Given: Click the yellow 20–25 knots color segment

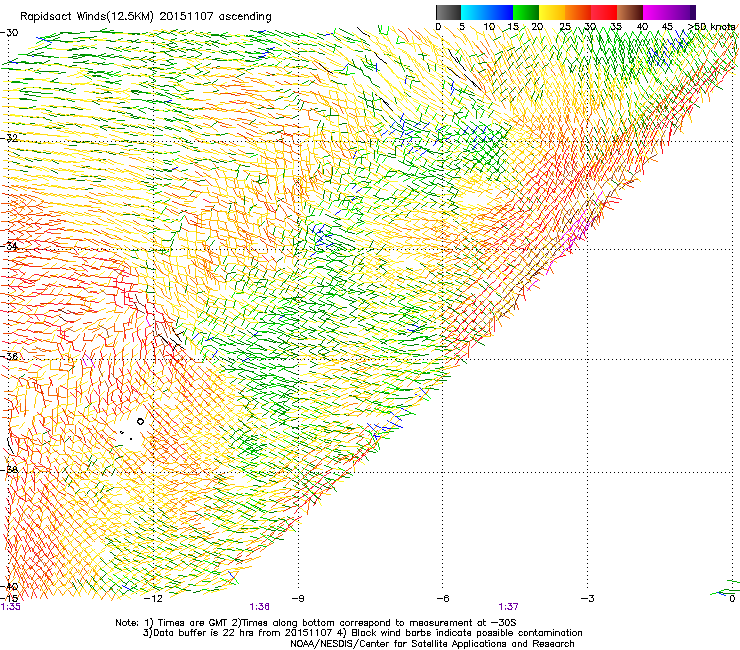Looking at the screenshot, I should 552,12.
